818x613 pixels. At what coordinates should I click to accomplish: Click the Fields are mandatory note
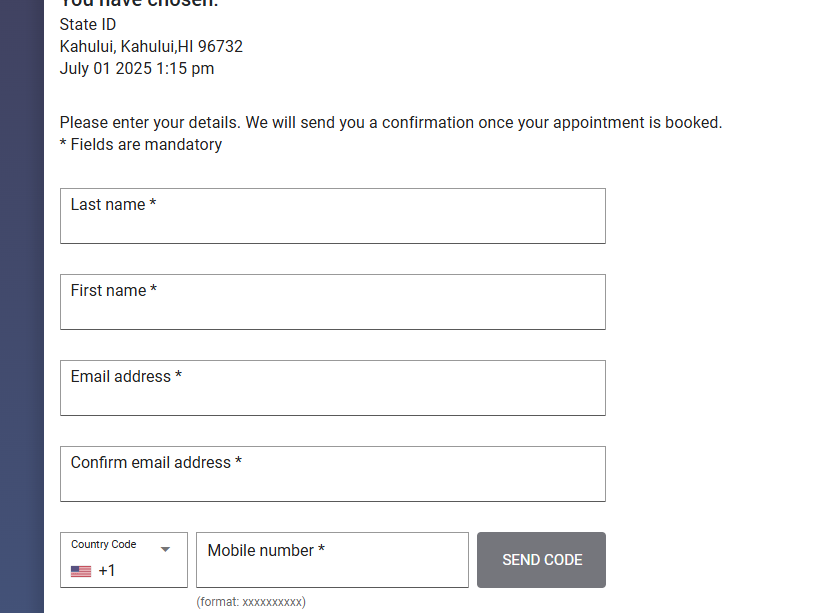click(141, 145)
